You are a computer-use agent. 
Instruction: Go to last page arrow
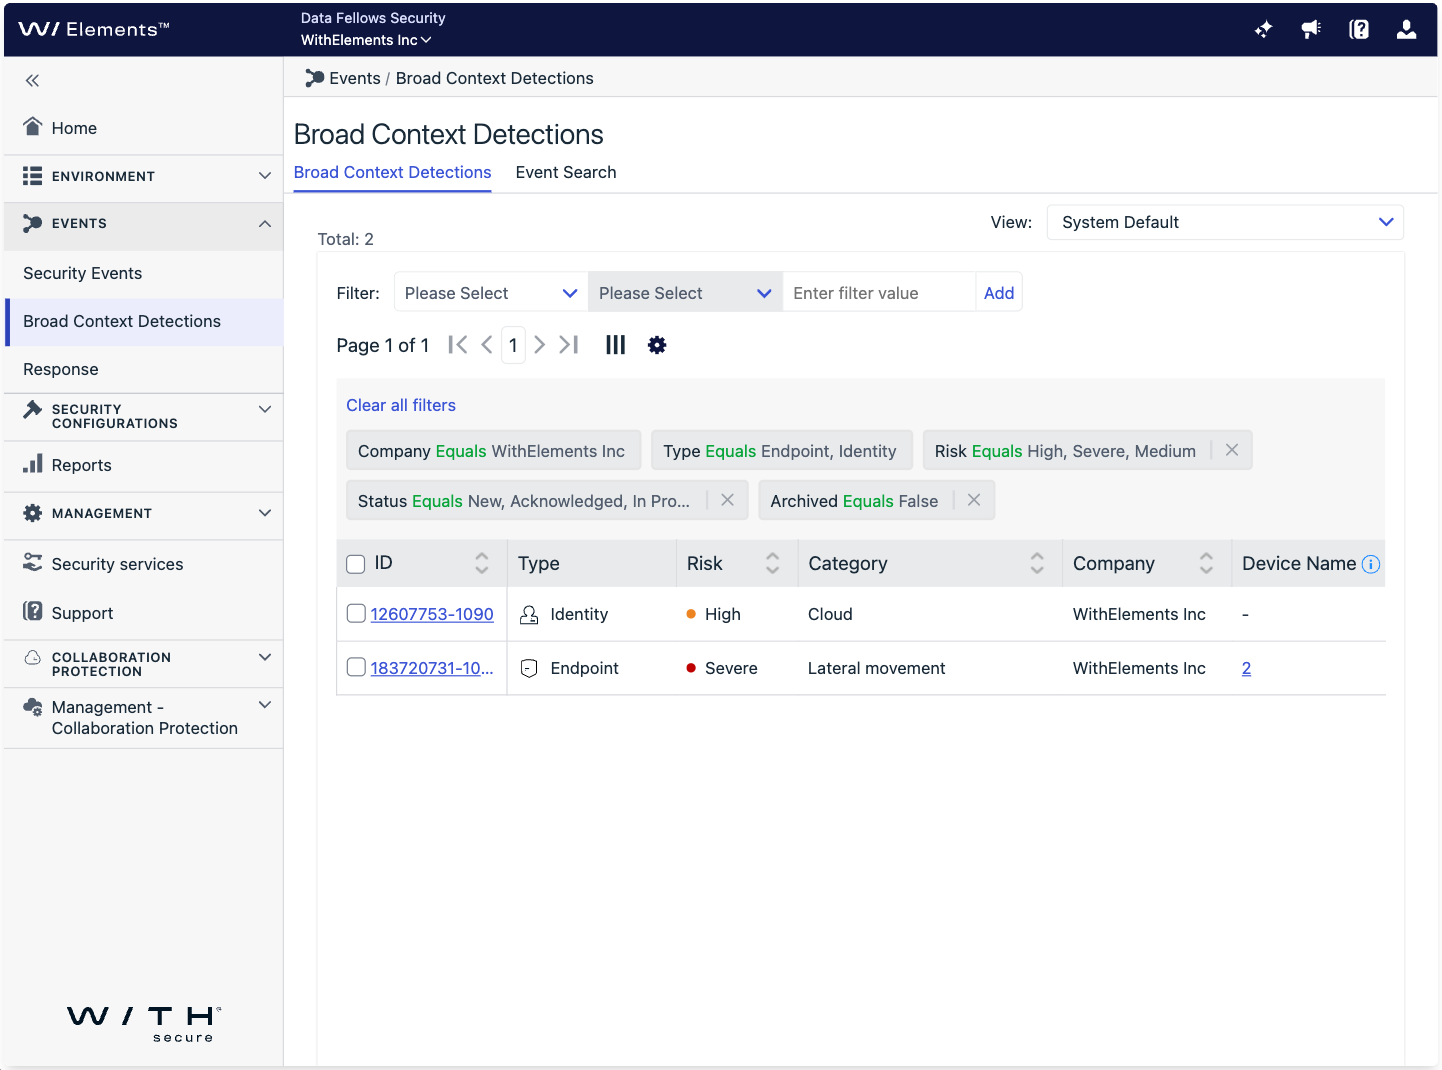[x=569, y=345]
